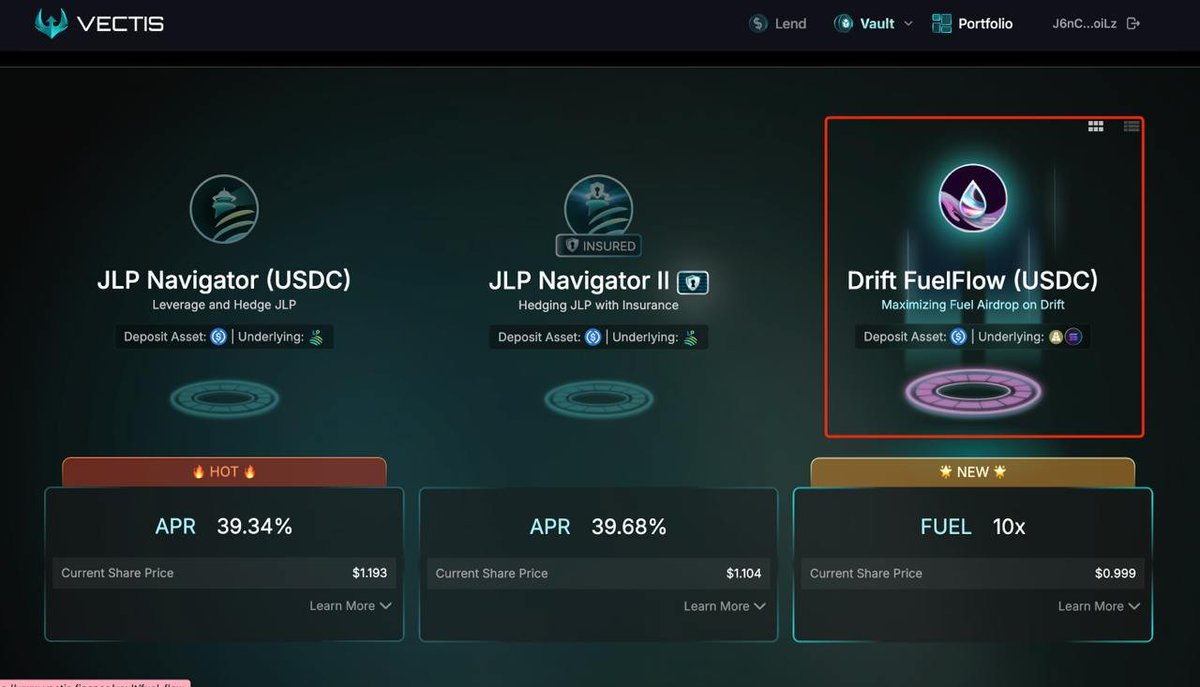Image resolution: width=1200 pixels, height=687 pixels.
Task: Open Learn More for JLP Navigator II
Action: (x=724, y=605)
